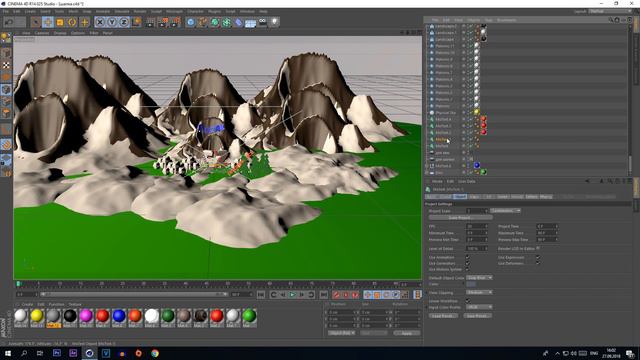The image size is (640, 360).
Task: Click After Effects in the taskbar
Action: click(x=73, y=353)
